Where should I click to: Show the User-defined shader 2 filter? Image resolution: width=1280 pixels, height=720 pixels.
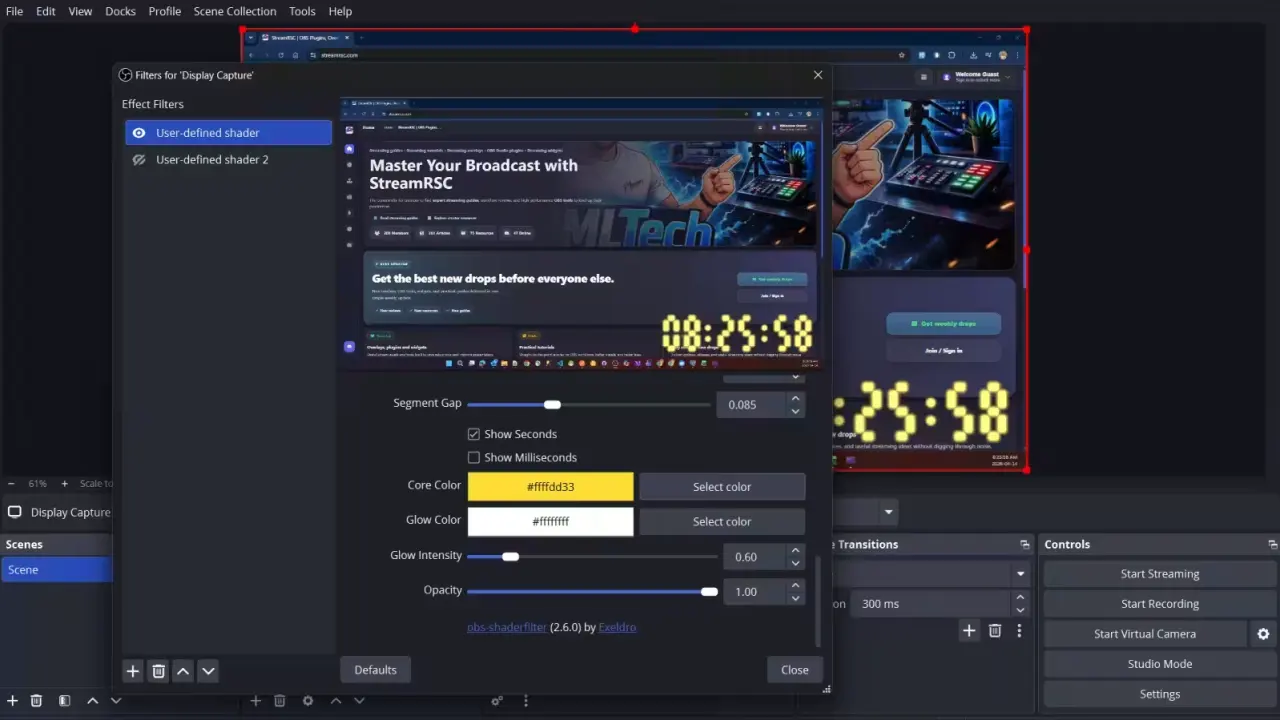(139, 160)
